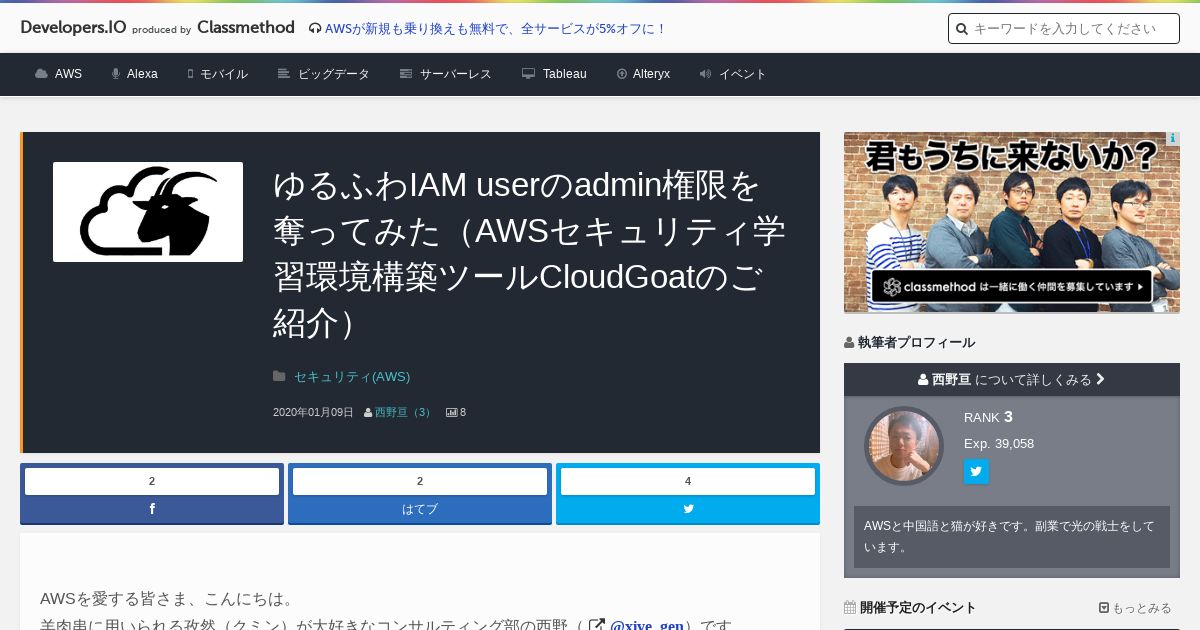Click the Facebook share icon button
The height and width of the screenshot is (630, 1200).
pos(152,509)
